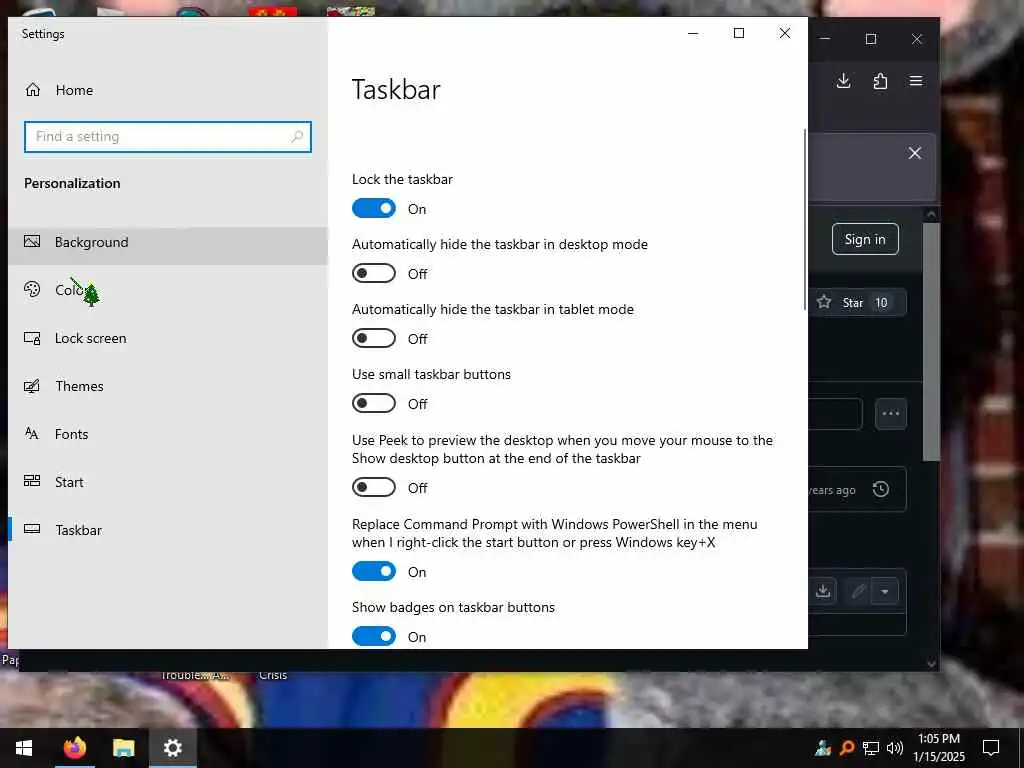Click the search magnifier icon in Settings
The width and height of the screenshot is (1024, 768).
tap(297, 136)
